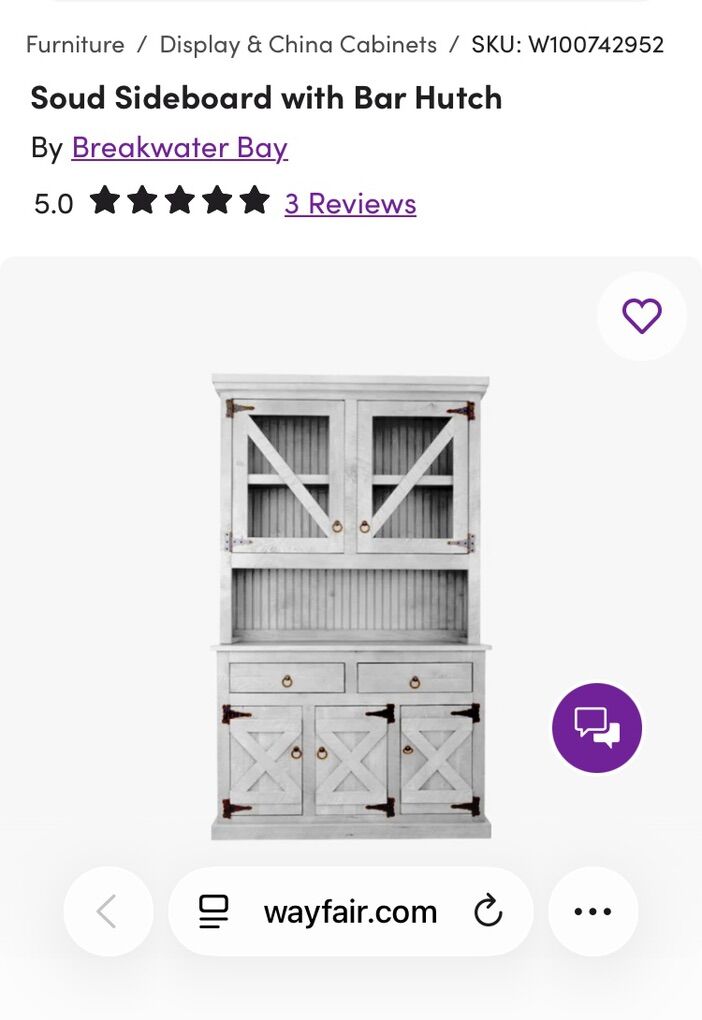The width and height of the screenshot is (702, 1020).
Task: Open the three-dot more options menu
Action: pos(593,911)
